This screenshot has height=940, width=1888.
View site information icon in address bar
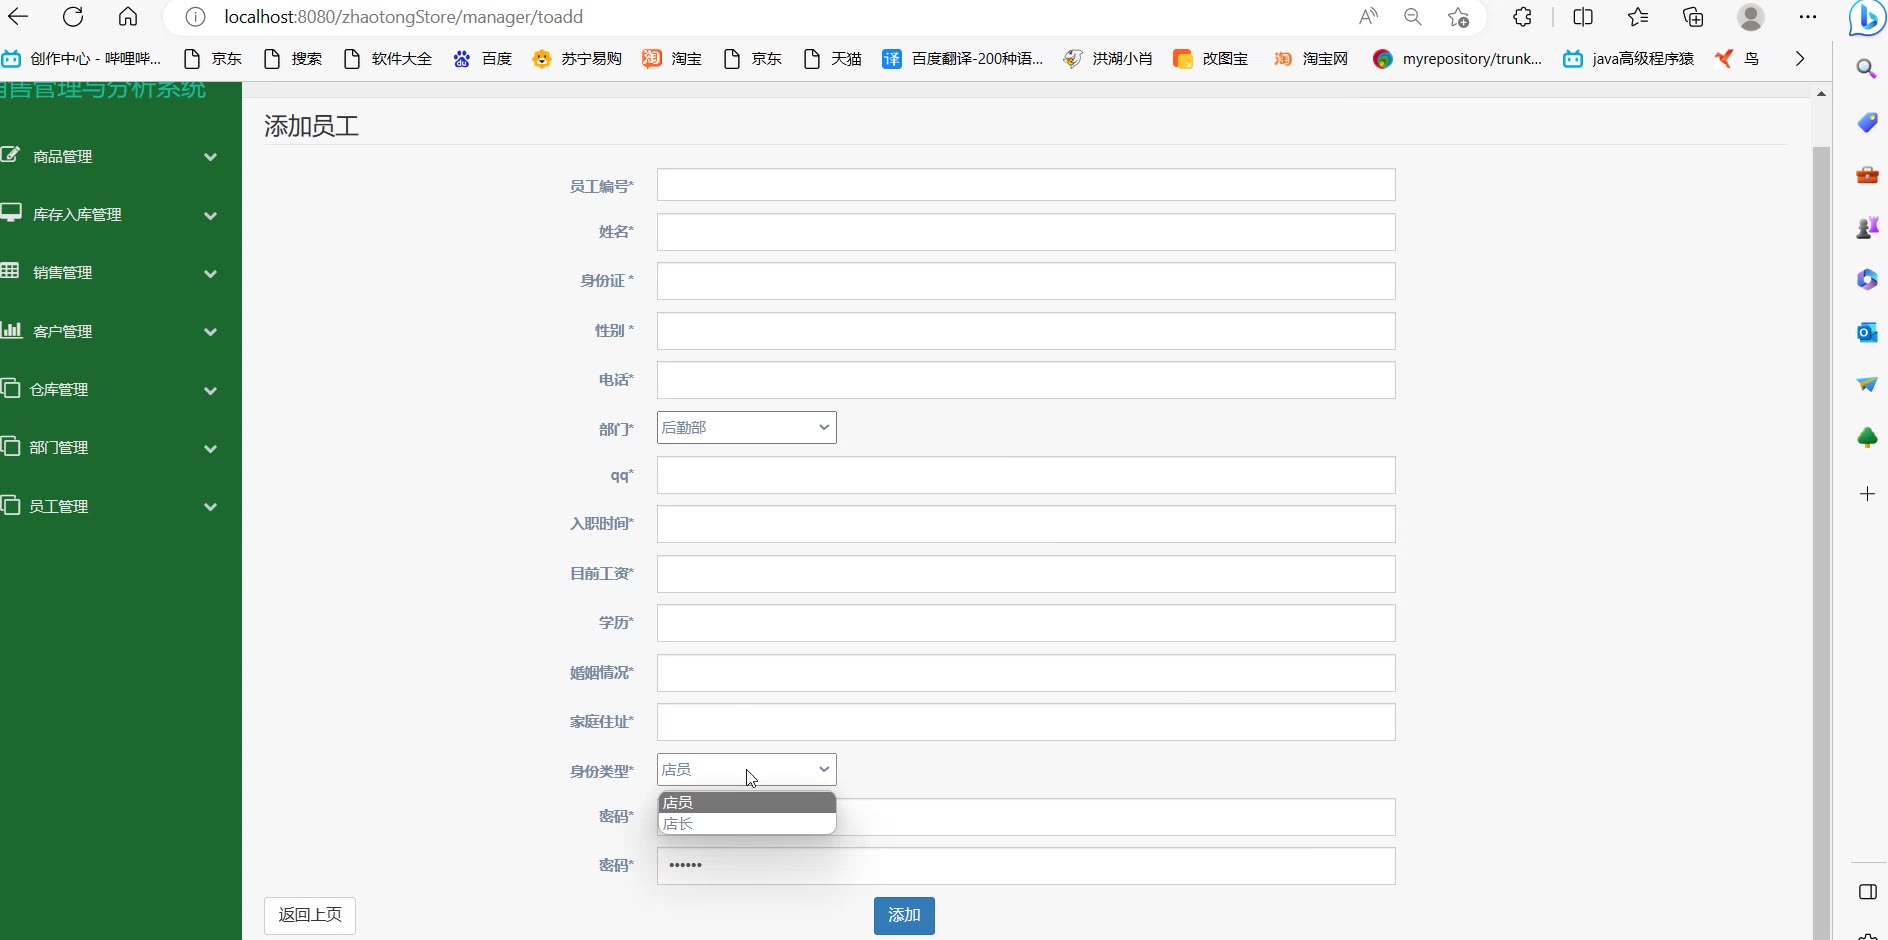click(x=195, y=17)
